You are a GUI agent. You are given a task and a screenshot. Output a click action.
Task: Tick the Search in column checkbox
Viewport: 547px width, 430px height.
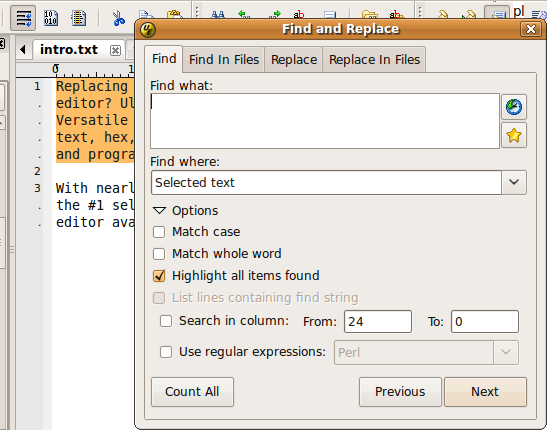pos(166,321)
